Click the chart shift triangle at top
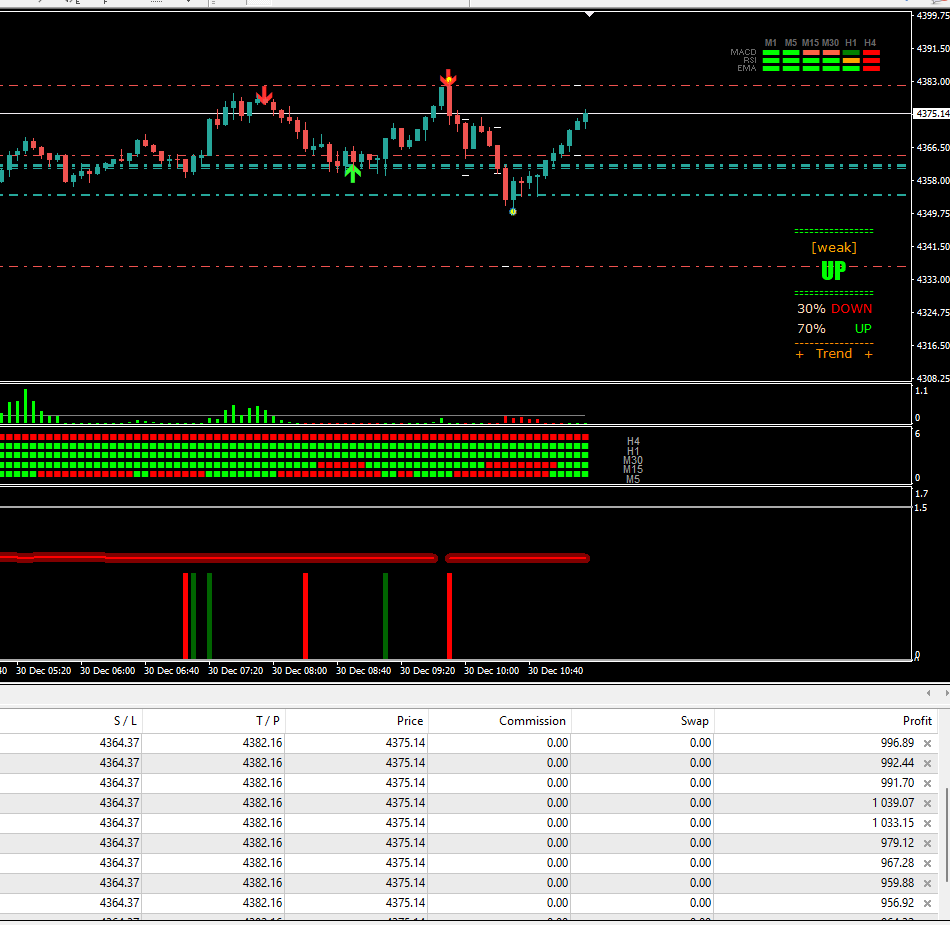 point(590,14)
